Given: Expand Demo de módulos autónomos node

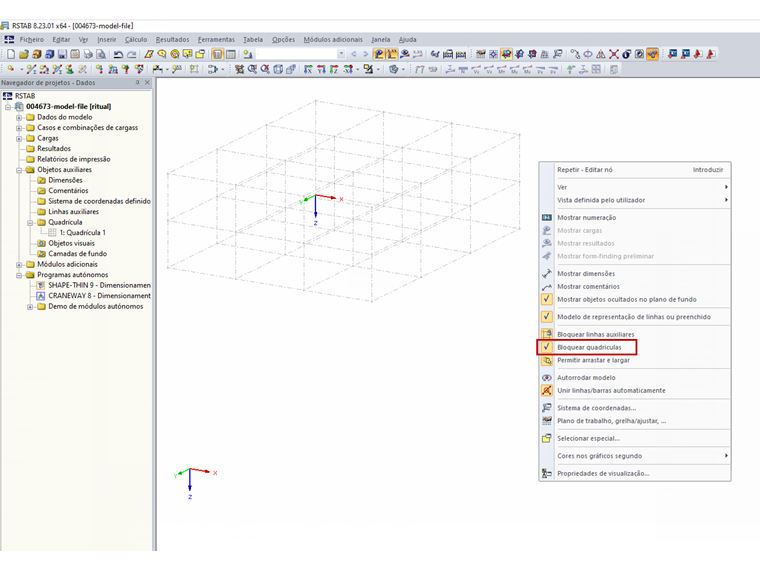Looking at the screenshot, I should pyautogui.click(x=30, y=307).
